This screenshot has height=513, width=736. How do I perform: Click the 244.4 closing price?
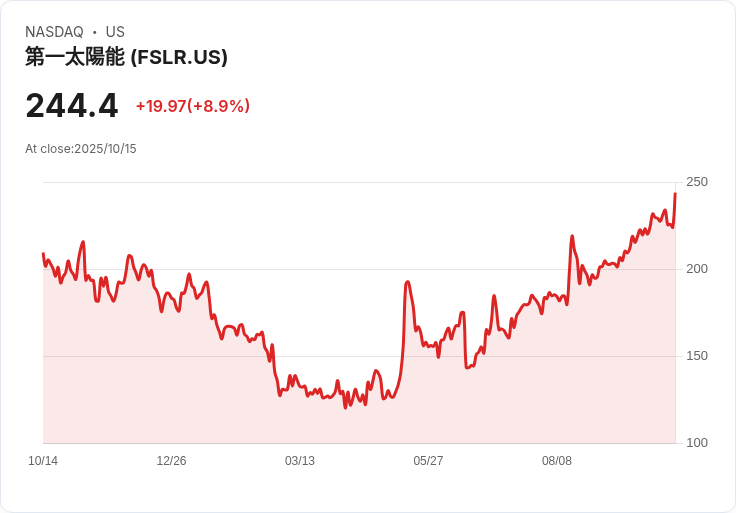coord(72,105)
